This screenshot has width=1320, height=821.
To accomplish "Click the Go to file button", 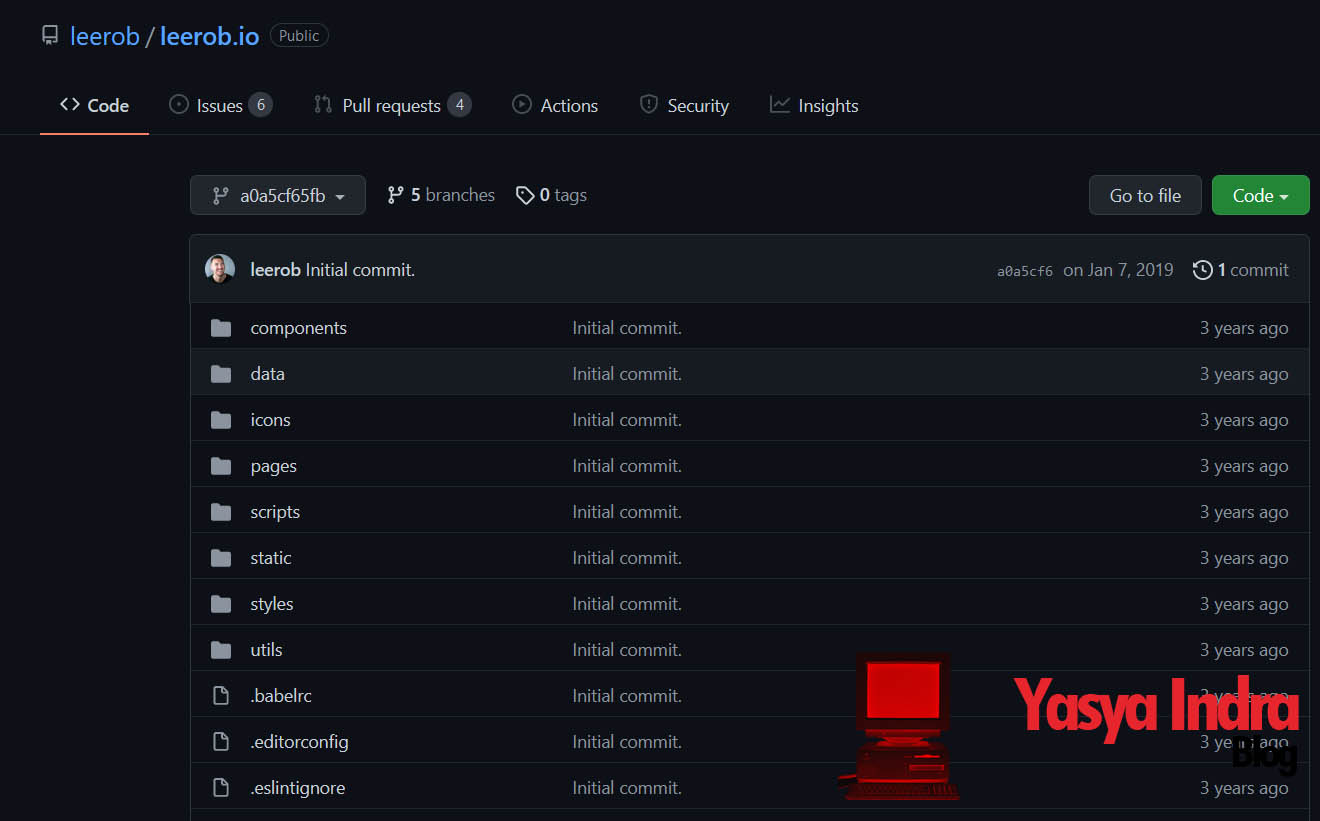I will [1145, 195].
